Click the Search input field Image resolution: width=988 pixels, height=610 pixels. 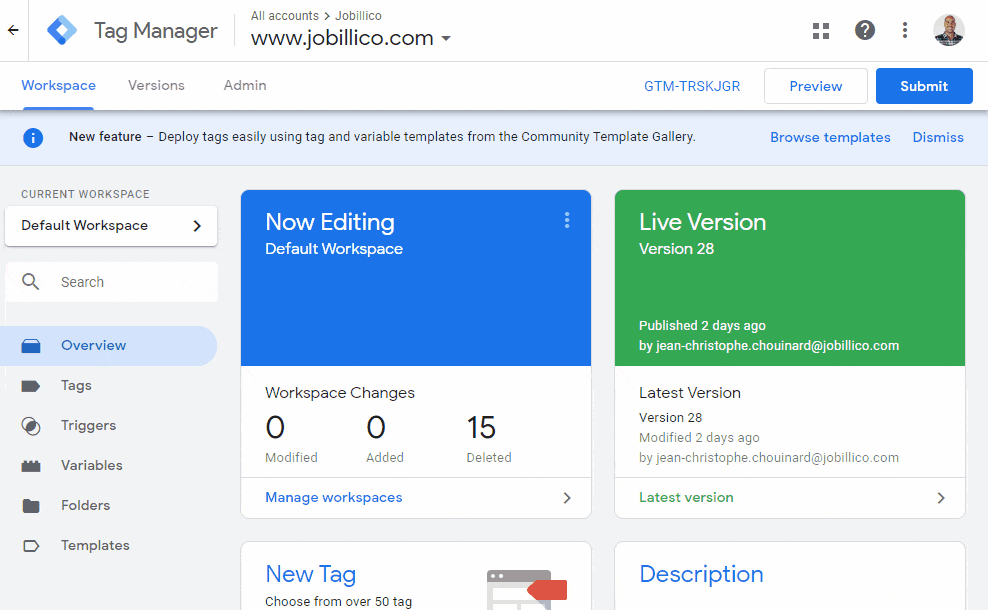pyautogui.click(x=111, y=282)
